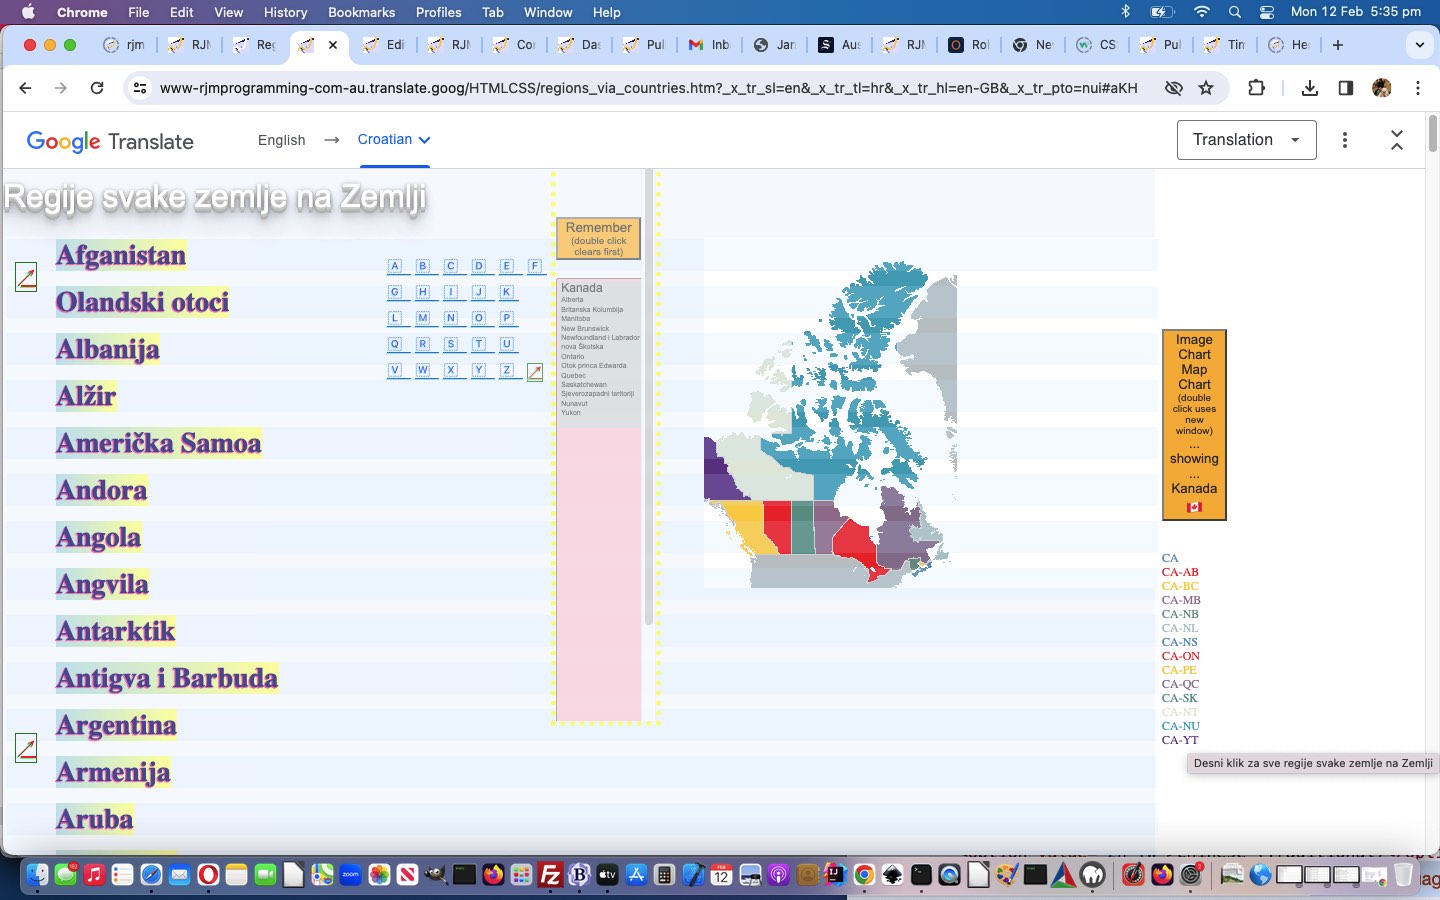Switch to the CS tab
This screenshot has width=1440, height=900.
[1097, 45]
